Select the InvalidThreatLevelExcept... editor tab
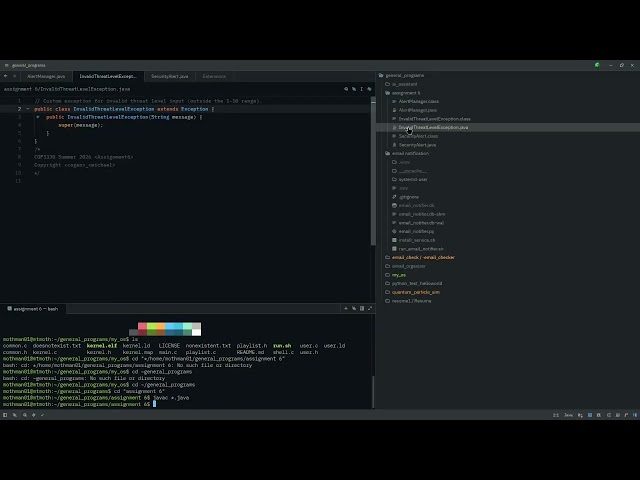640x480 pixels. pyautogui.click(x=108, y=76)
